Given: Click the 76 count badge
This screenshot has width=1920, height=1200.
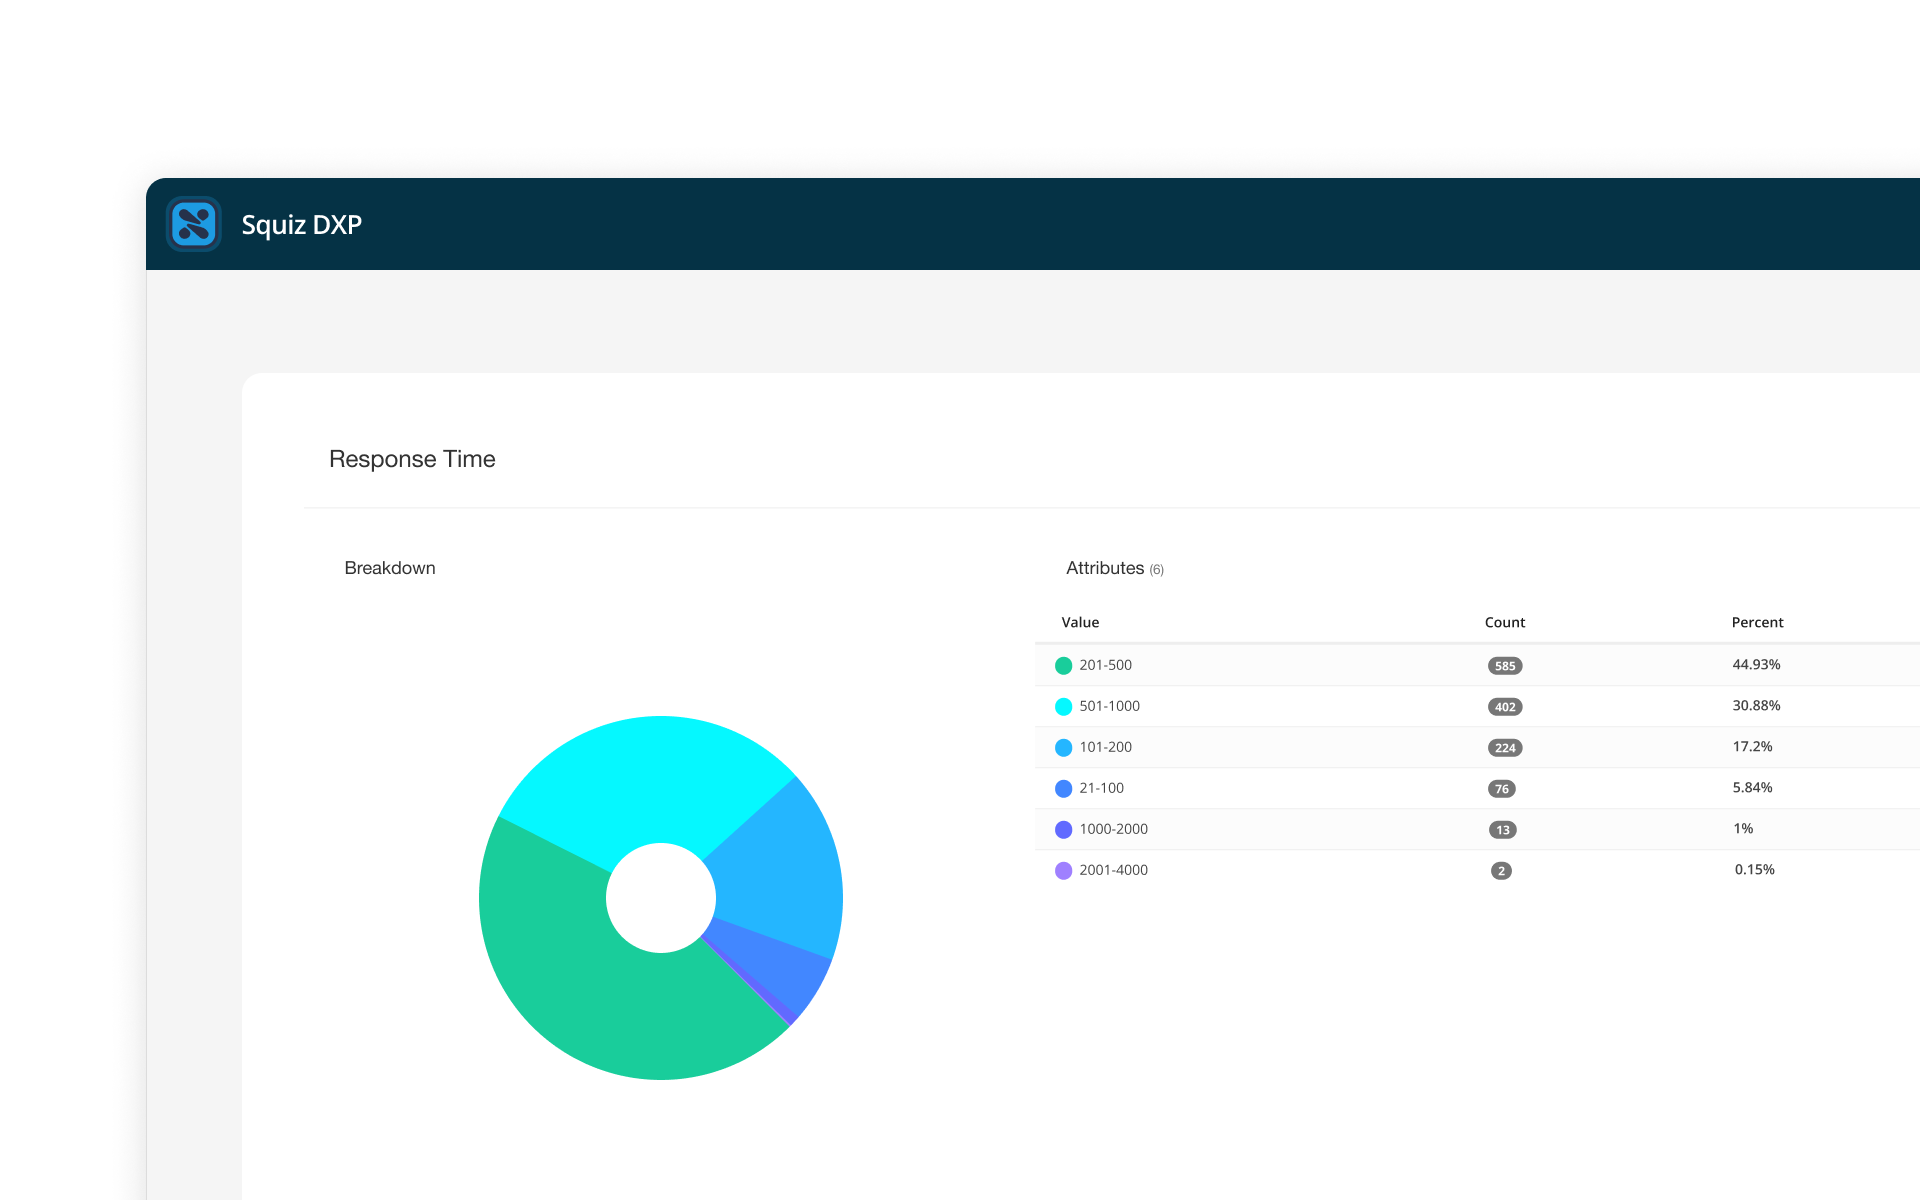Looking at the screenshot, I should 1501,789.
